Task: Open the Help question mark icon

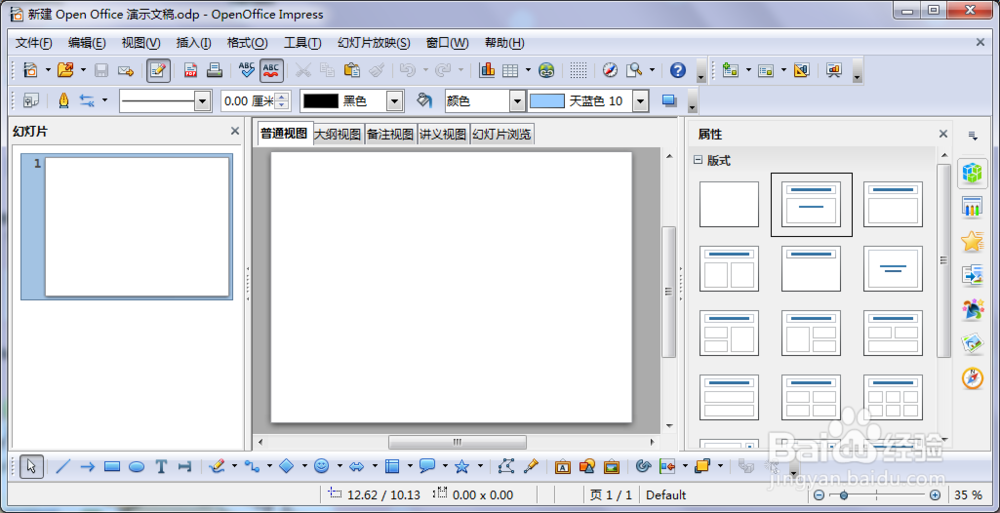Action: tap(678, 70)
